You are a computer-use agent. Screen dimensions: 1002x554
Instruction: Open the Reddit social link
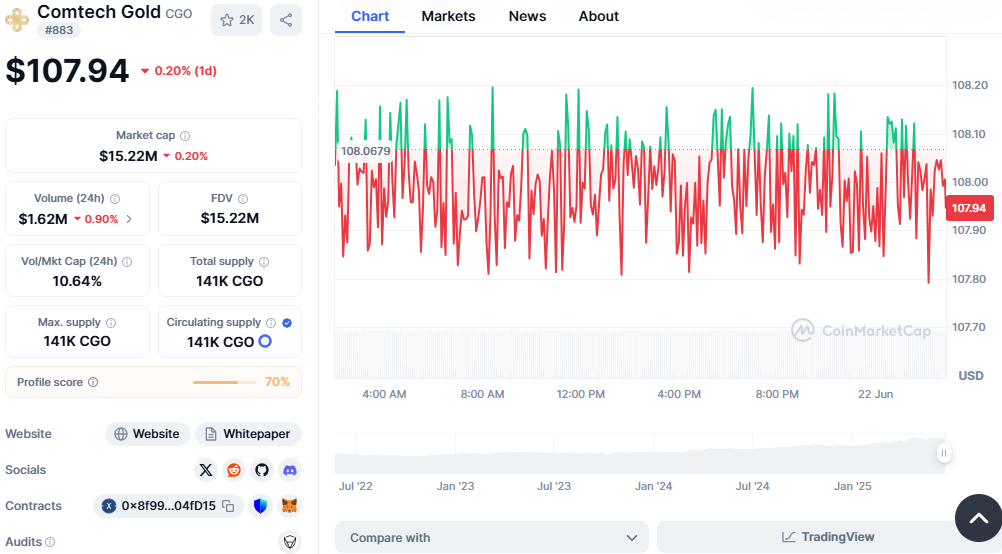pyautogui.click(x=234, y=470)
